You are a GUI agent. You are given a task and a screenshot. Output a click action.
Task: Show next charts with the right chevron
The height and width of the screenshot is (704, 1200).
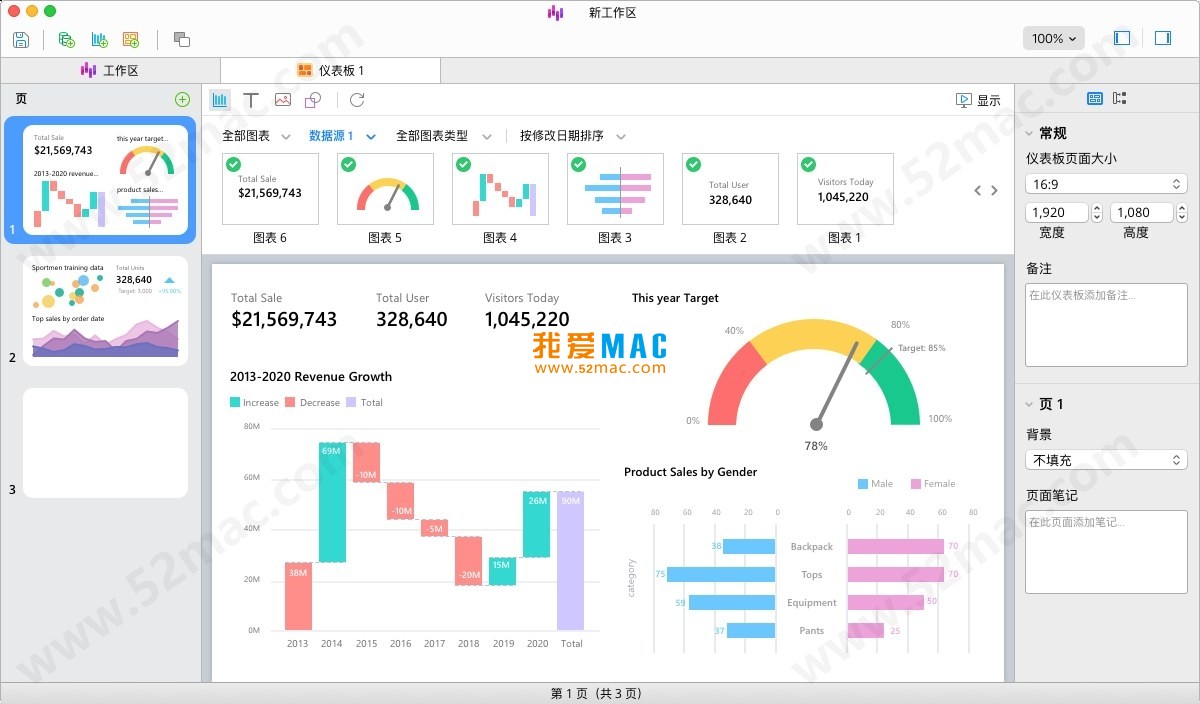point(994,190)
